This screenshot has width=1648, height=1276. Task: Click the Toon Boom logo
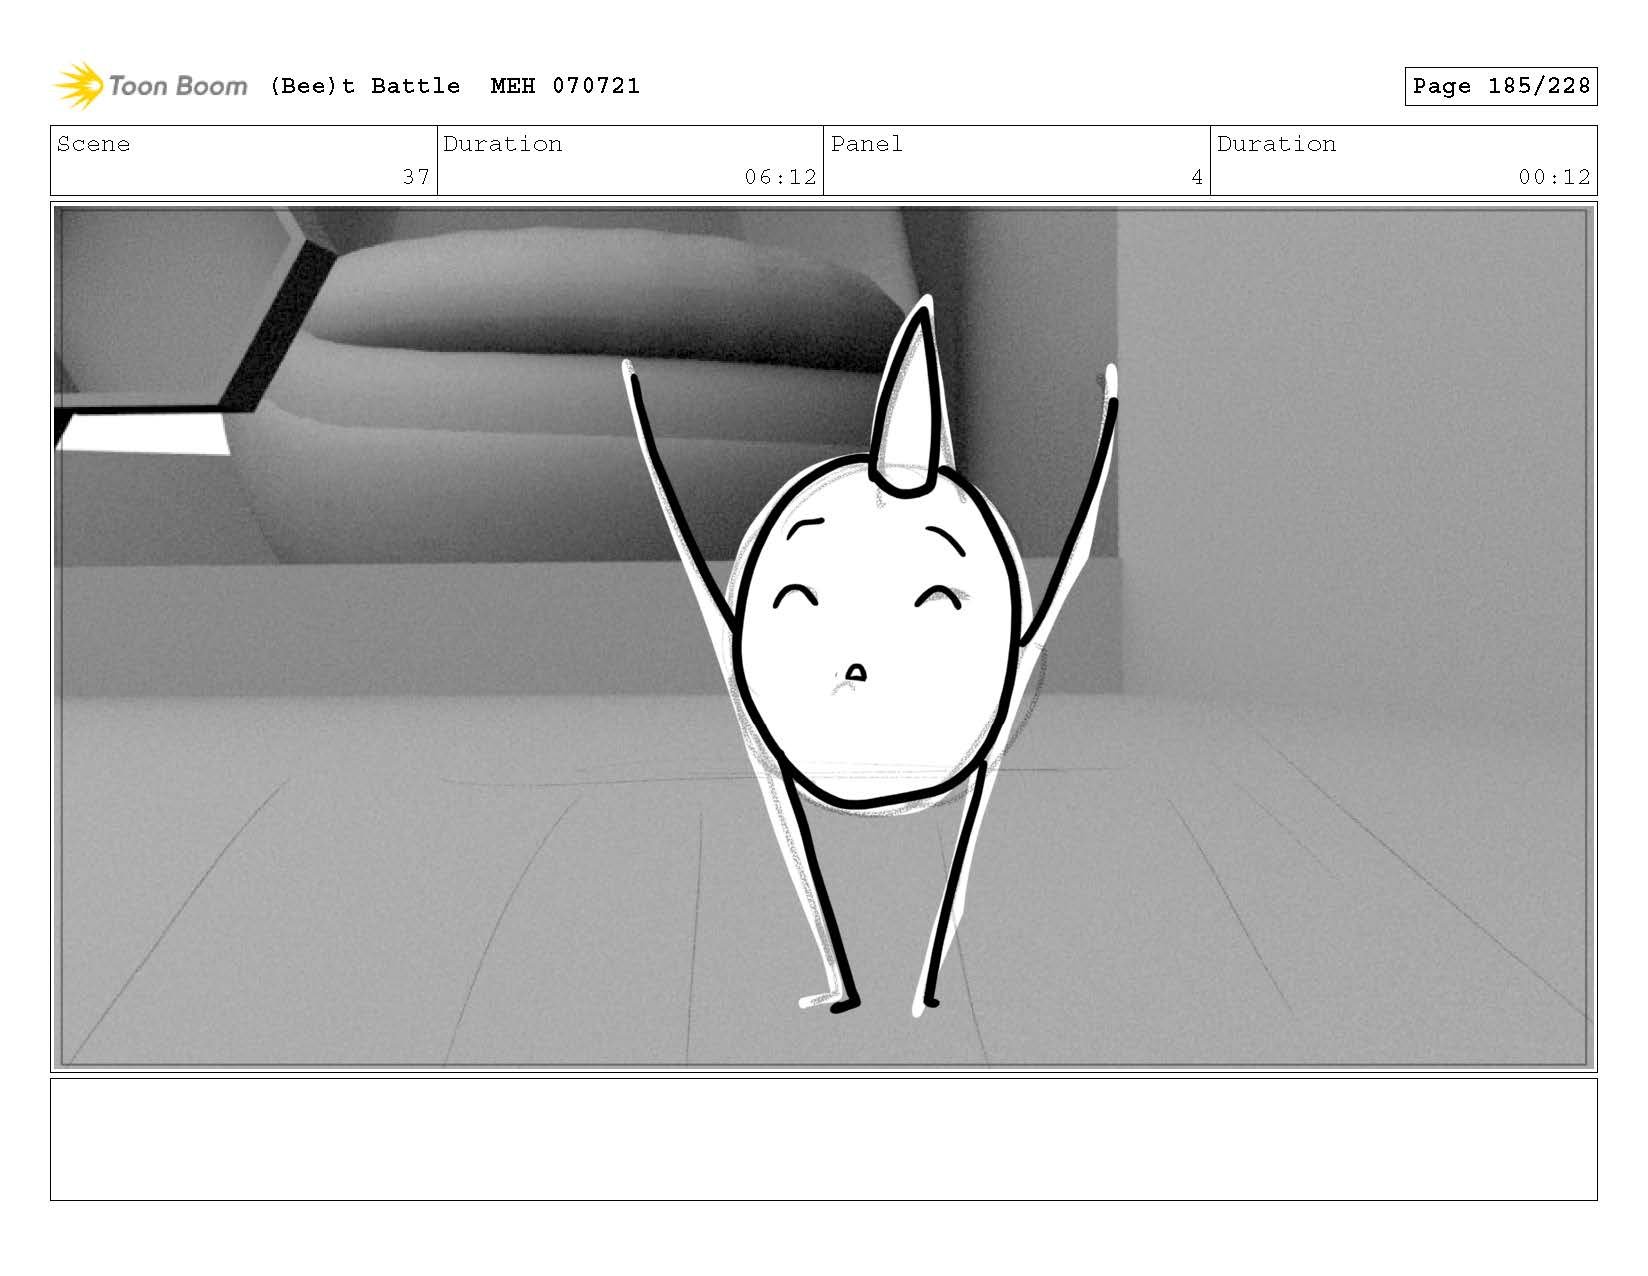point(150,86)
